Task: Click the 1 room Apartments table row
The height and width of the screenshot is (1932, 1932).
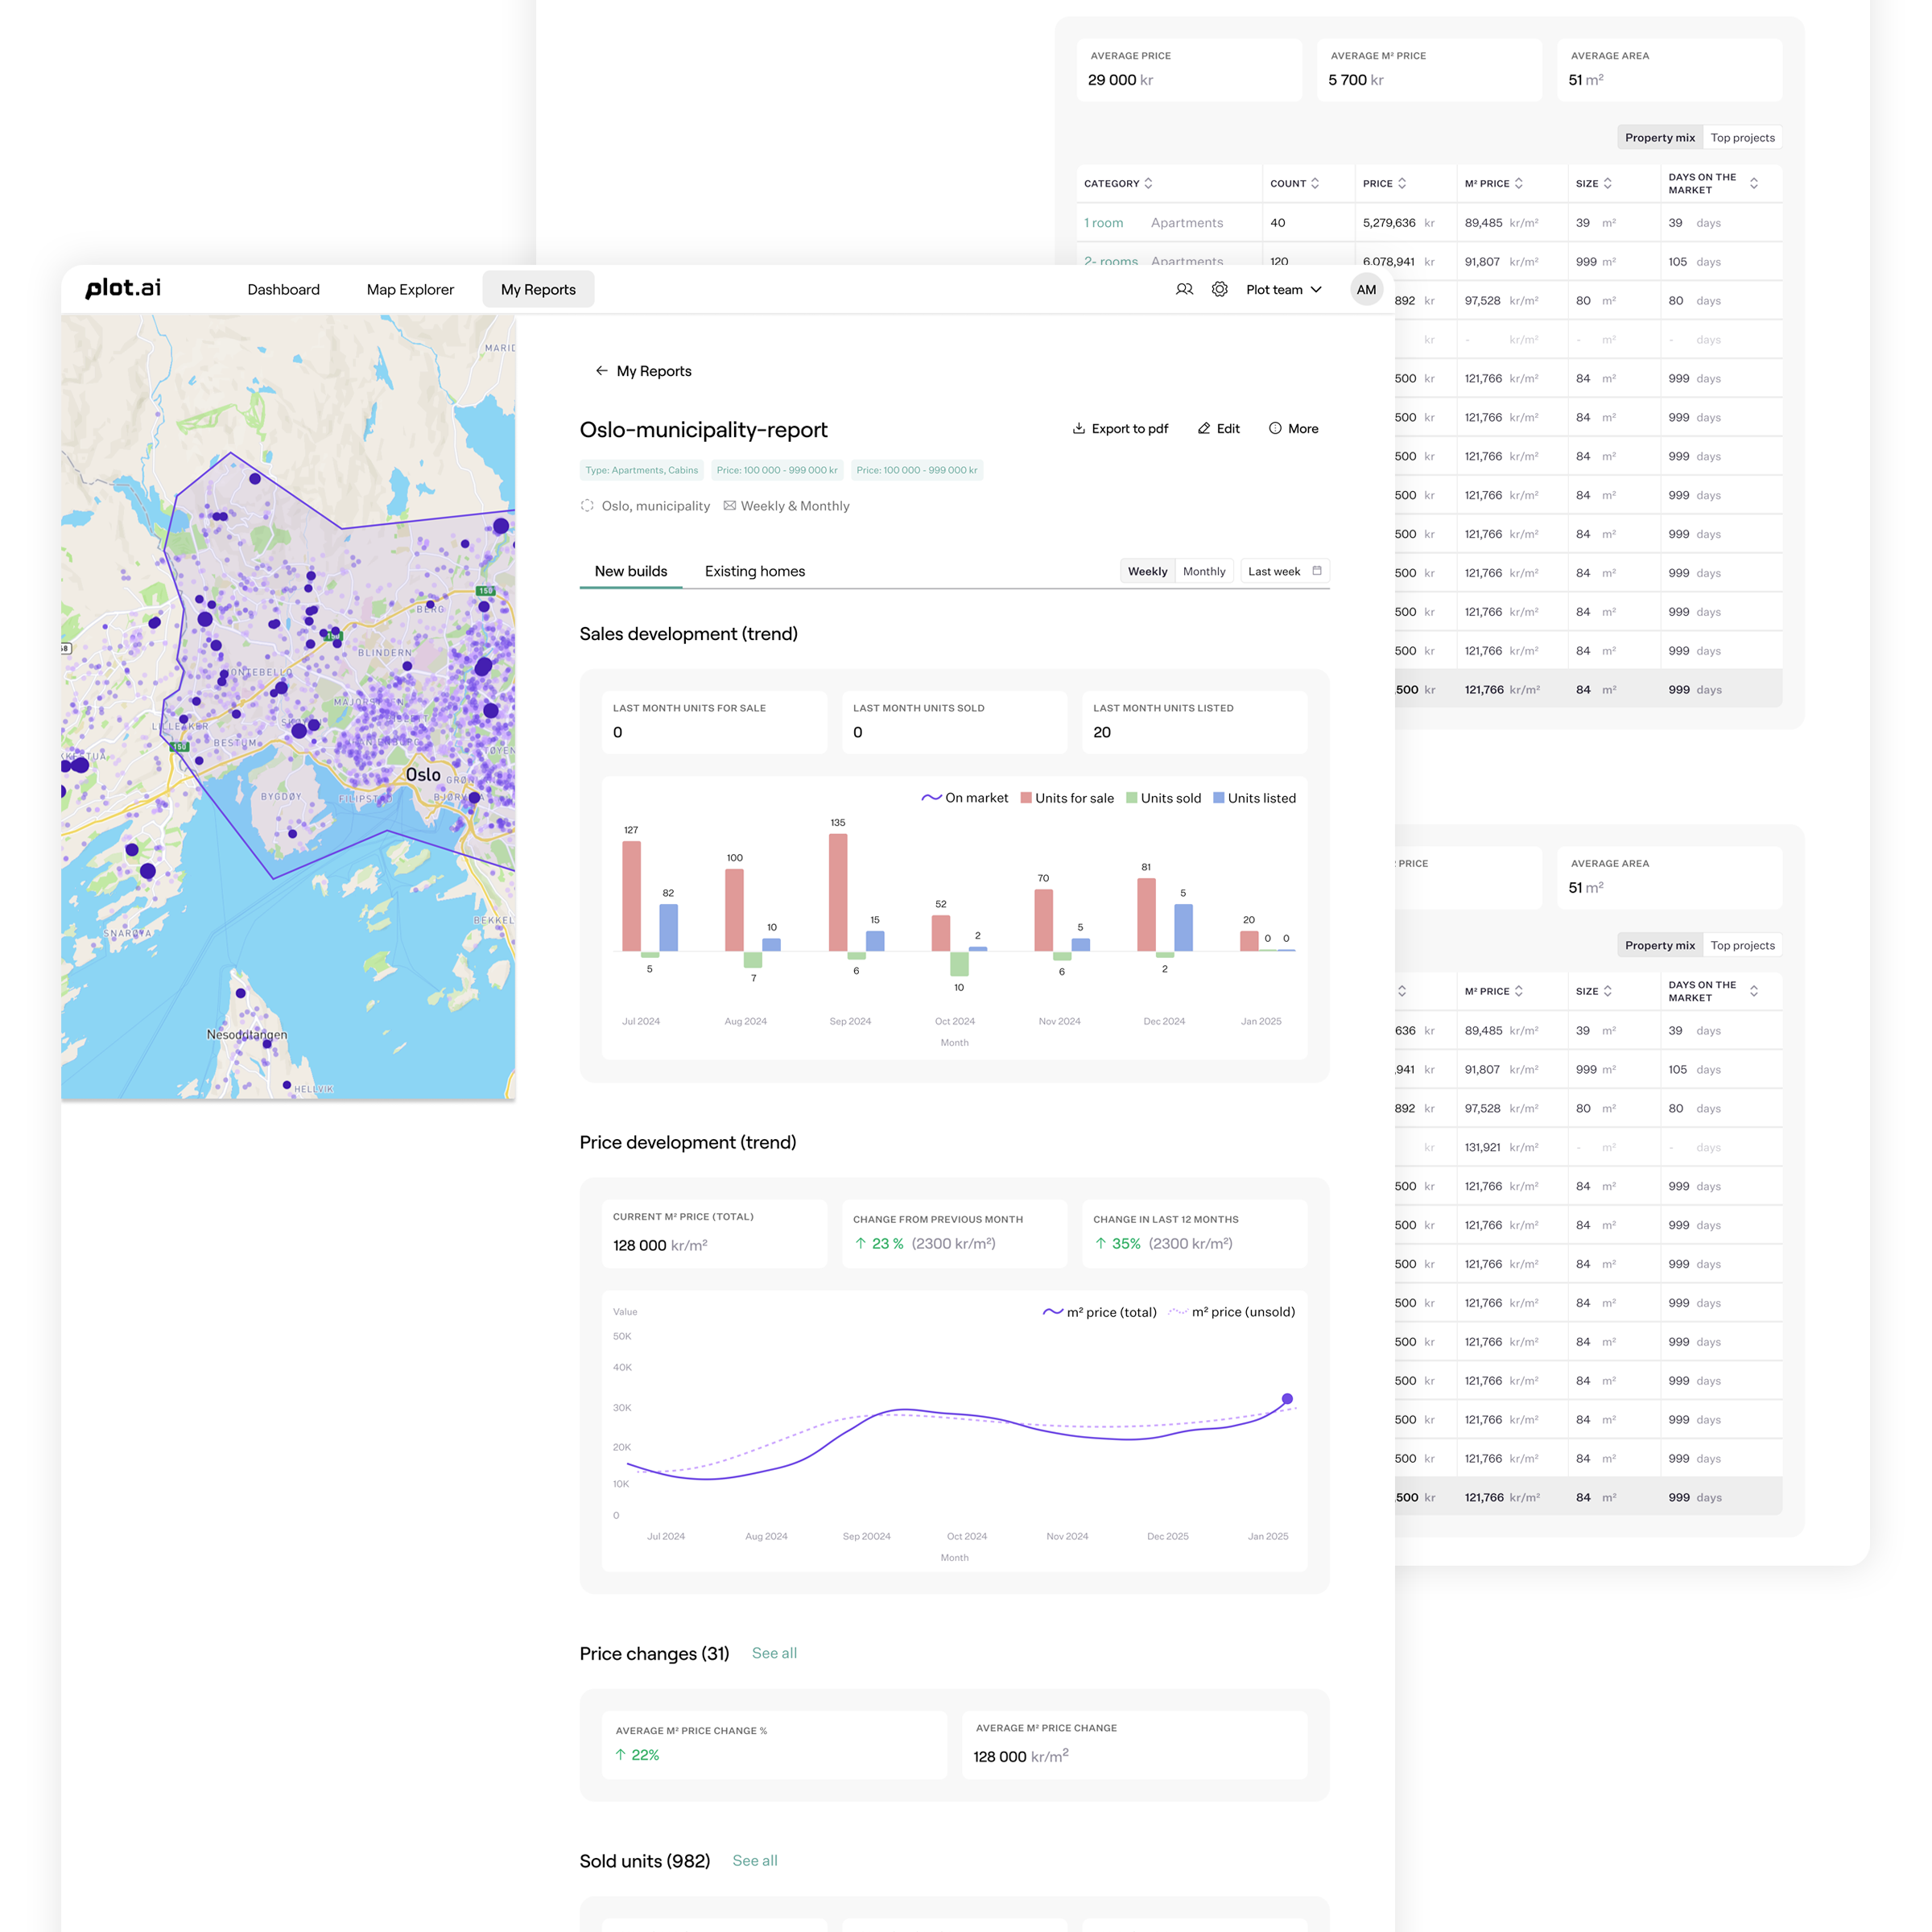Action: [x=1429, y=223]
